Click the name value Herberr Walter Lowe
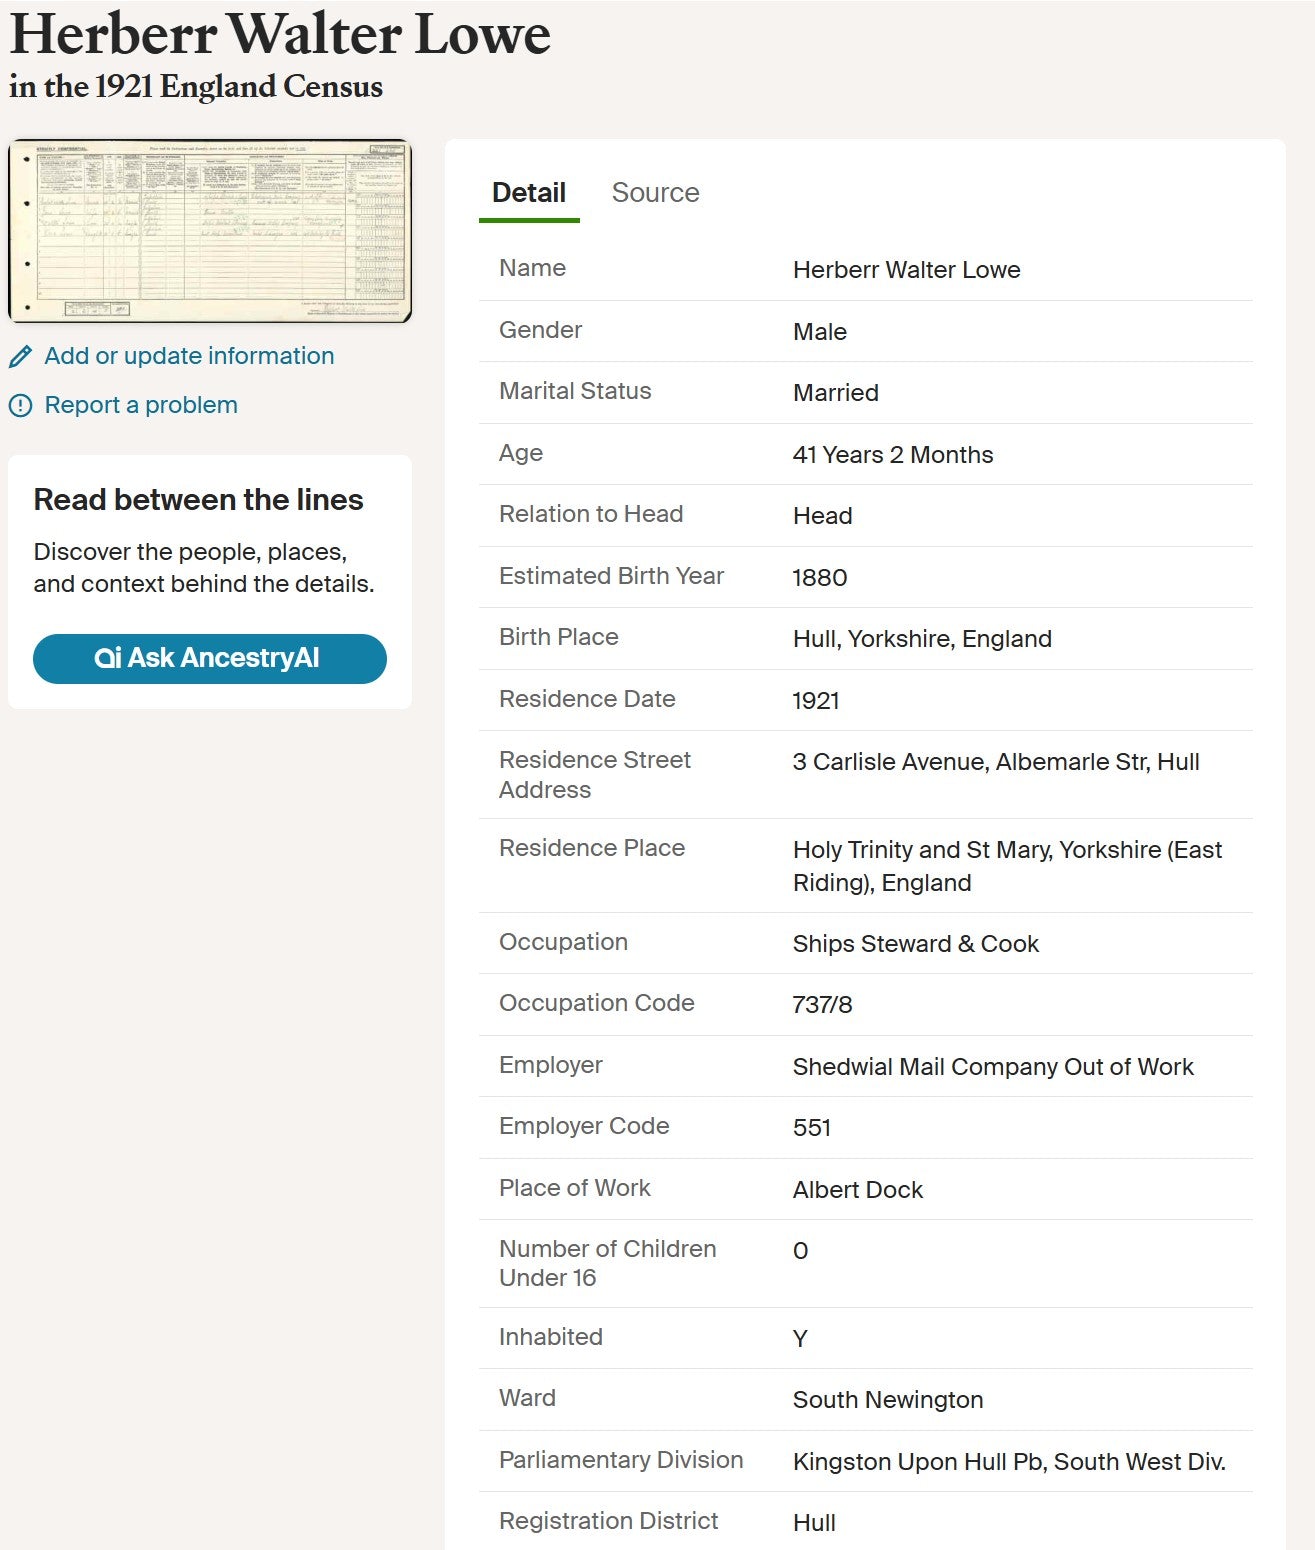 click(x=906, y=270)
